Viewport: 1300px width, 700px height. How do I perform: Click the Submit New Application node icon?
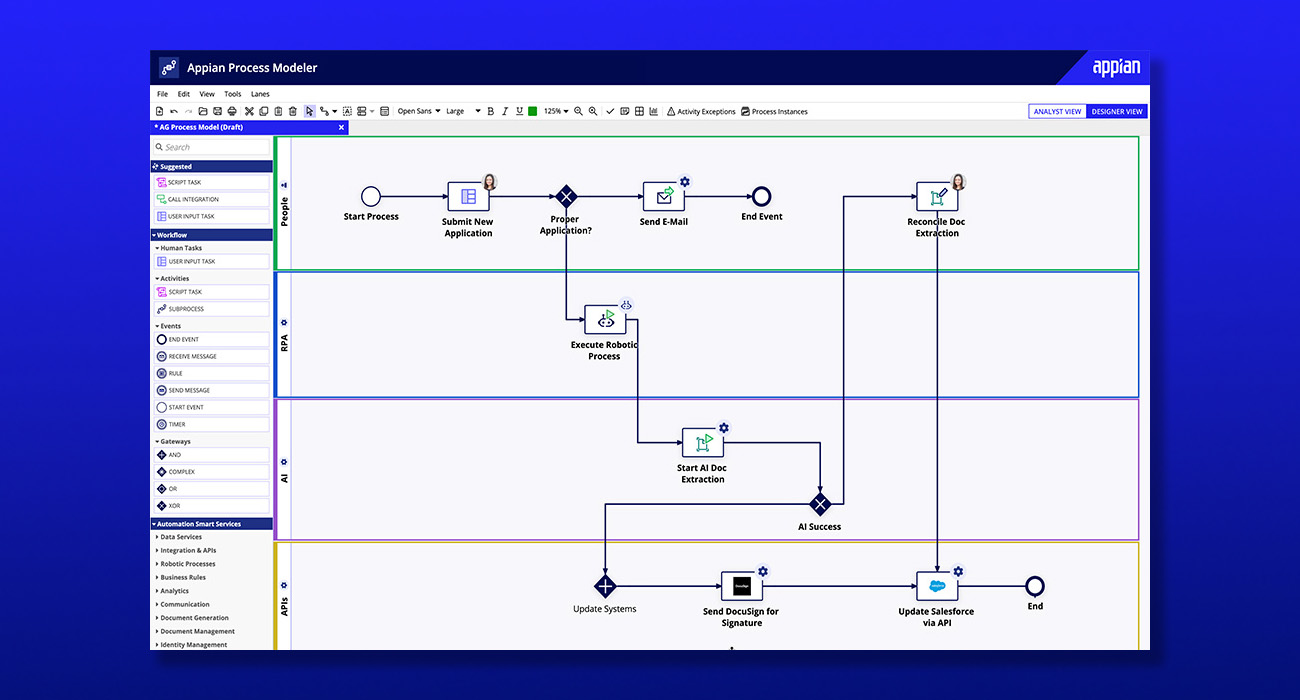coord(468,196)
